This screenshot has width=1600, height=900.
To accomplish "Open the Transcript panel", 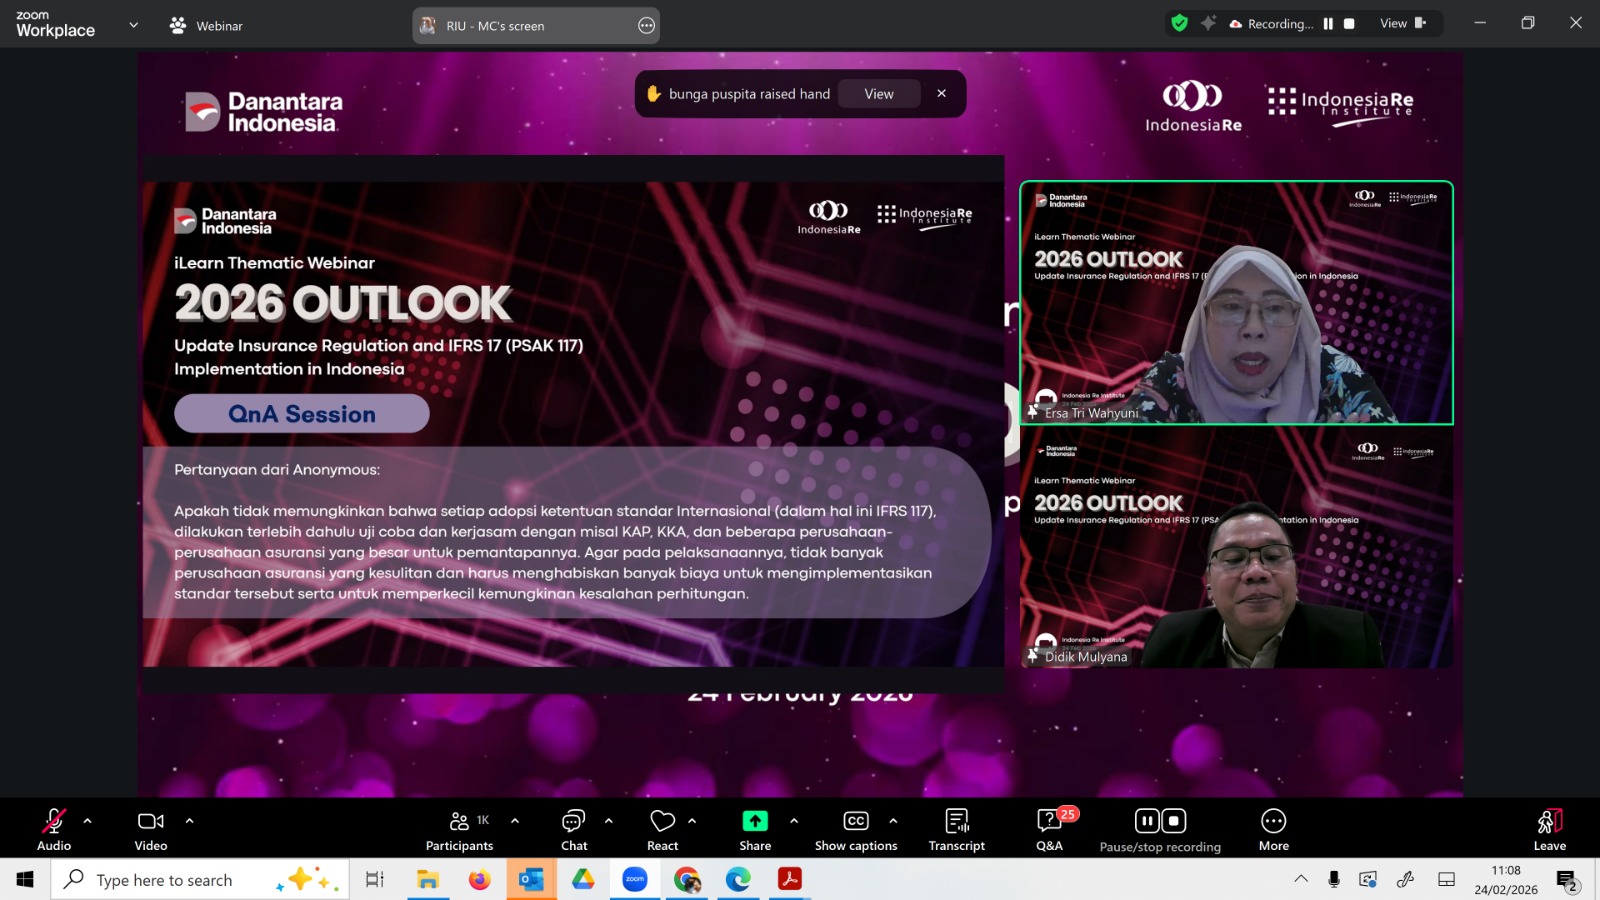I will (956, 829).
